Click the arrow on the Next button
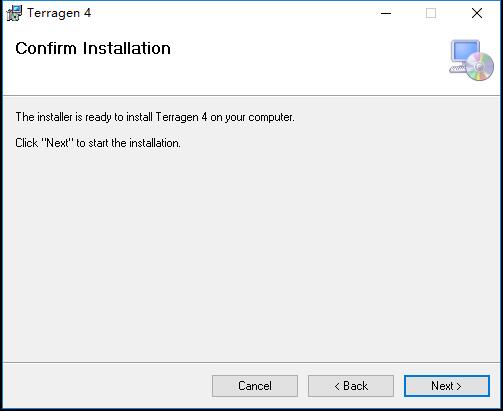Image resolution: width=503 pixels, height=411 pixels. click(459, 386)
